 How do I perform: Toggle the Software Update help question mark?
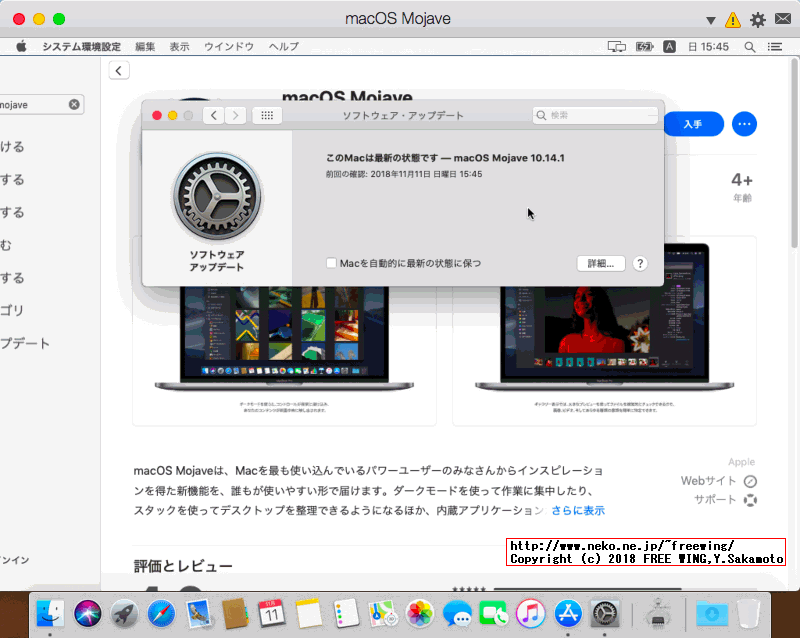point(638,263)
